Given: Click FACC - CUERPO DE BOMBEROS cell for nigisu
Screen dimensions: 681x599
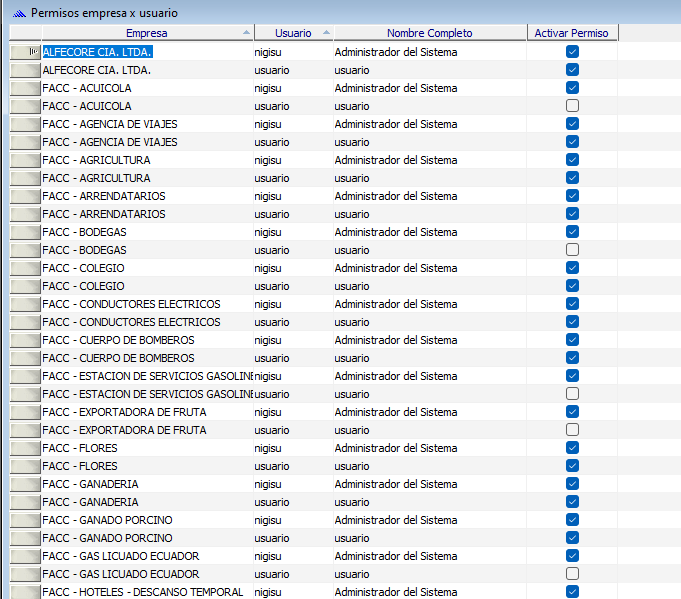Looking at the screenshot, I should (x=118, y=340).
